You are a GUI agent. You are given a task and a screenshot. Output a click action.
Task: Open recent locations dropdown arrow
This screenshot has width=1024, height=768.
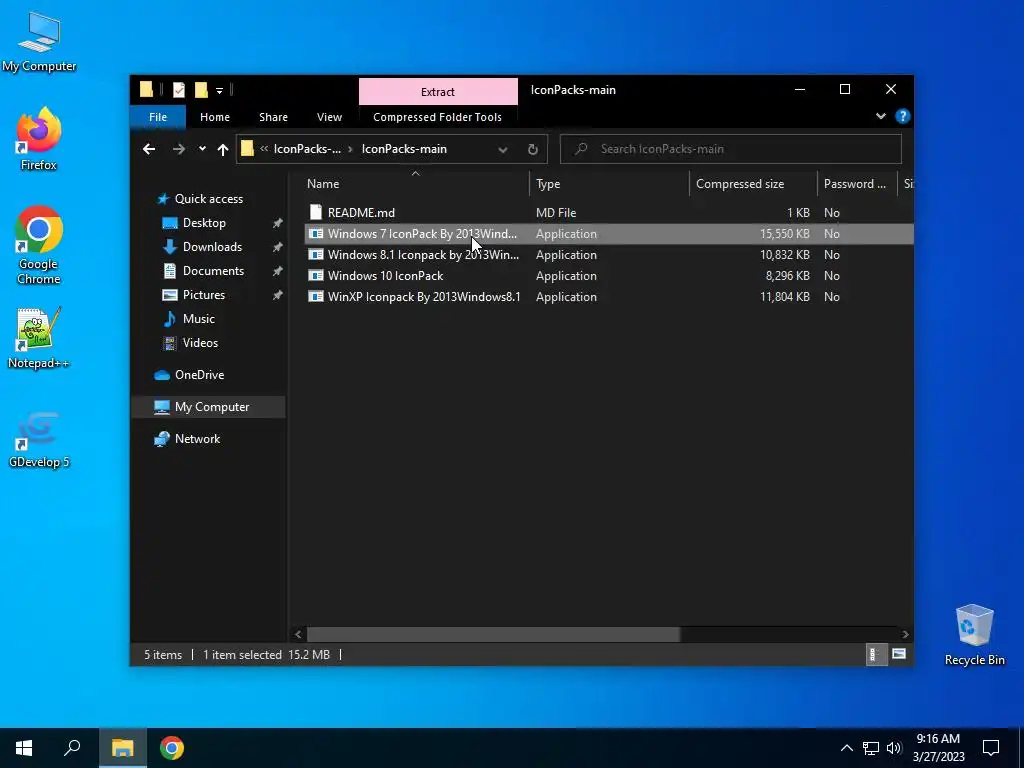(x=202, y=149)
